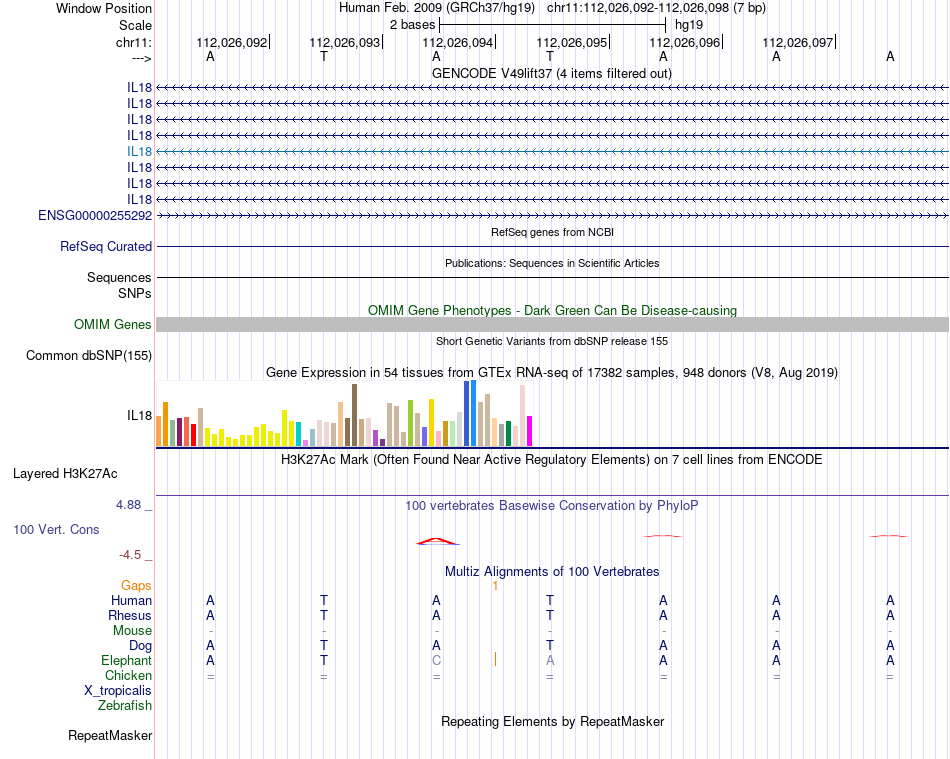950x759 pixels.
Task: Click the -4.5 PhyloP lower range value
Action: (x=130, y=555)
